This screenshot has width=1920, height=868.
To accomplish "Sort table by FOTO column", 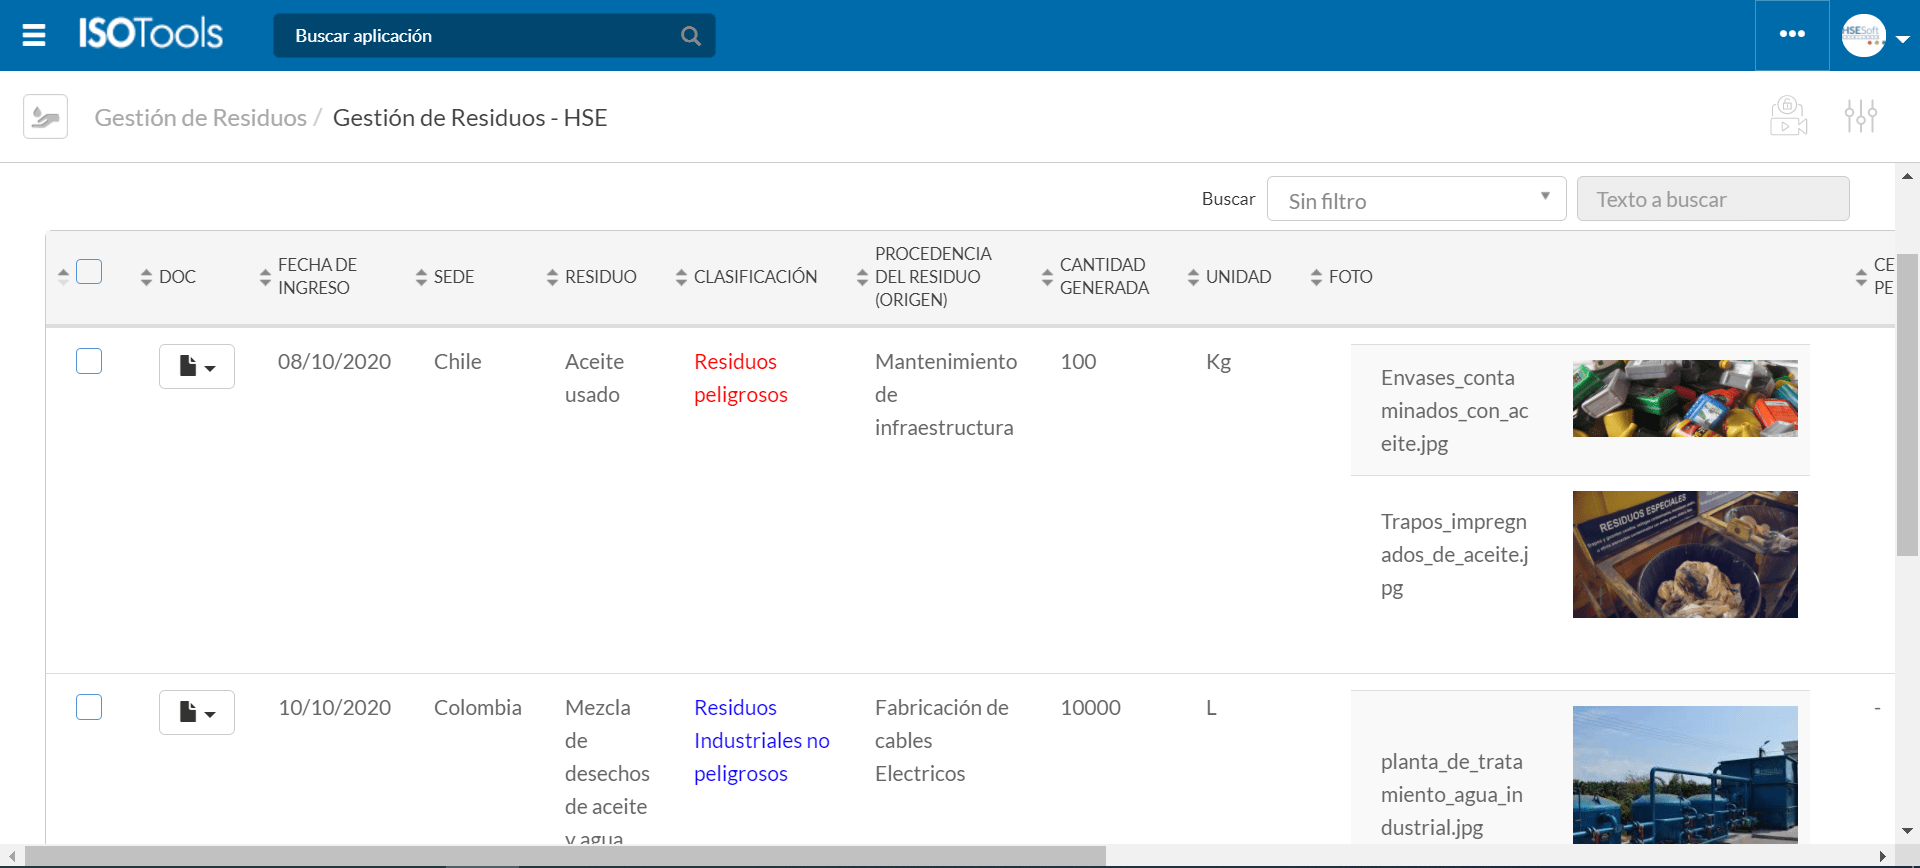I will click(1316, 277).
